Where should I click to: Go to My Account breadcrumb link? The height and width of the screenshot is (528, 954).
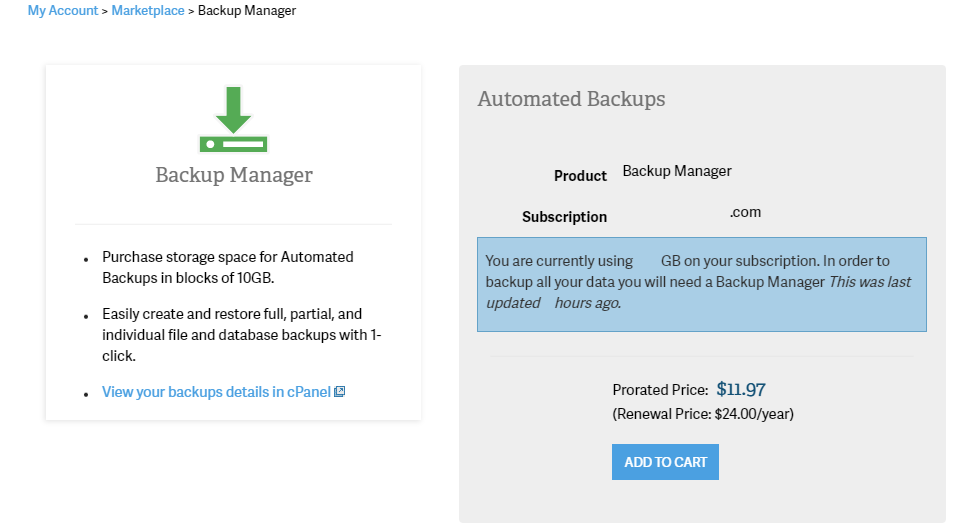(63, 11)
